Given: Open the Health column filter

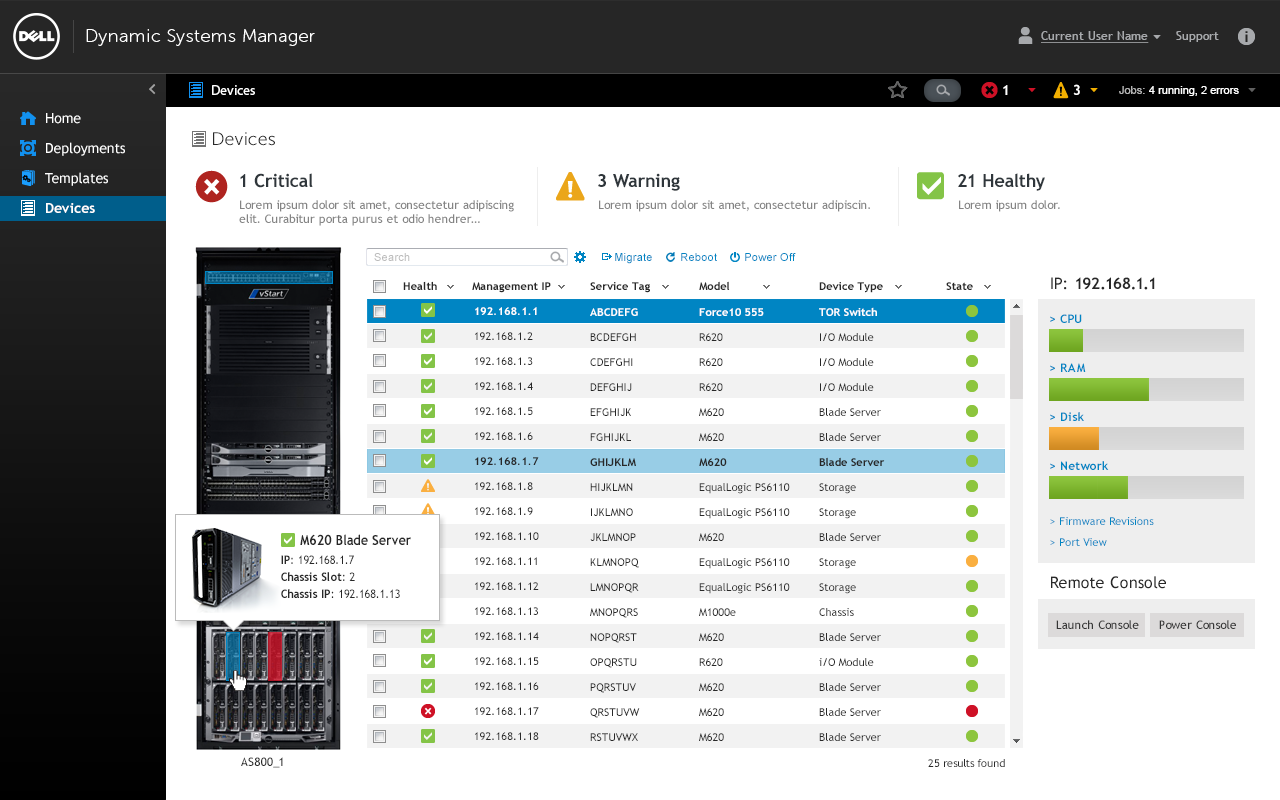Looking at the screenshot, I should (x=451, y=286).
